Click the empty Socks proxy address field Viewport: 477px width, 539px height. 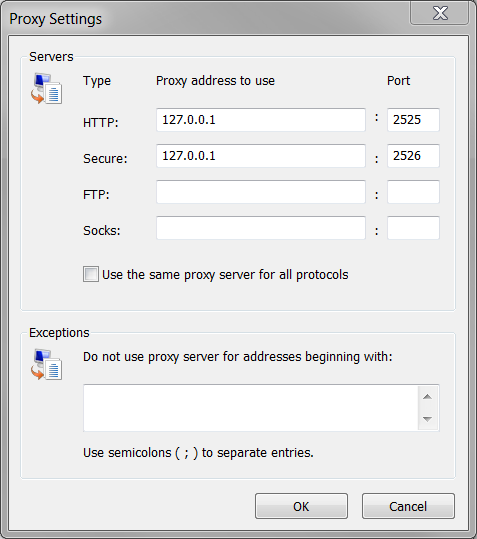click(x=261, y=228)
